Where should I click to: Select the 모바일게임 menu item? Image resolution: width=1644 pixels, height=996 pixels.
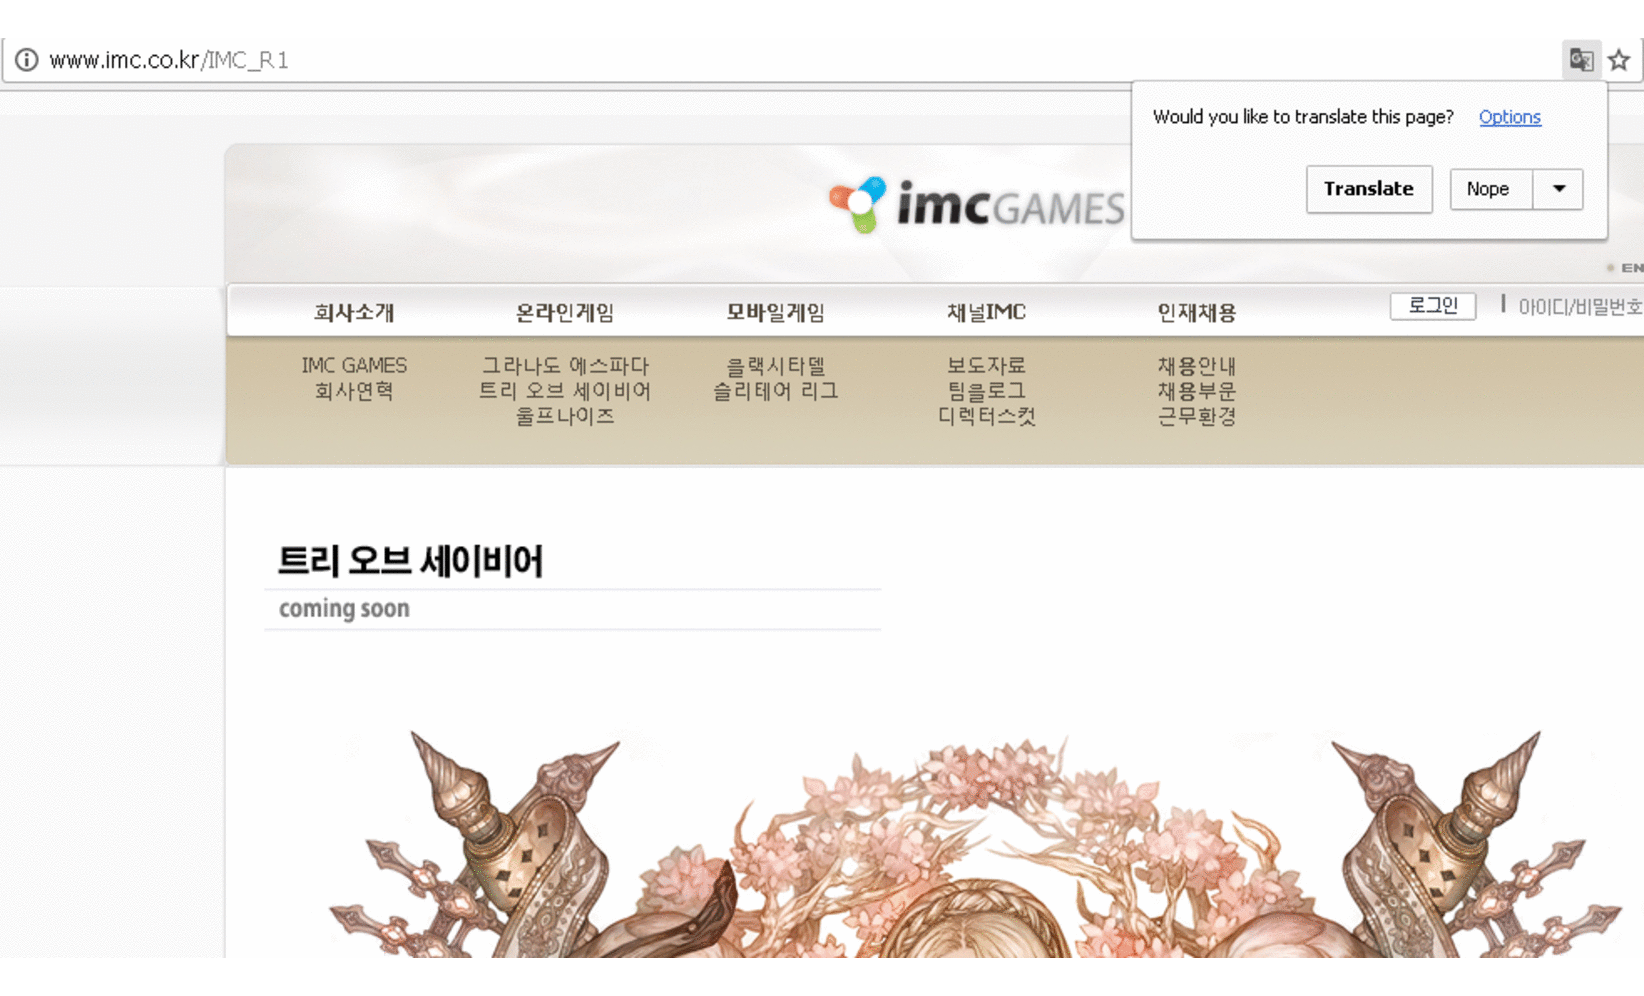point(775,313)
